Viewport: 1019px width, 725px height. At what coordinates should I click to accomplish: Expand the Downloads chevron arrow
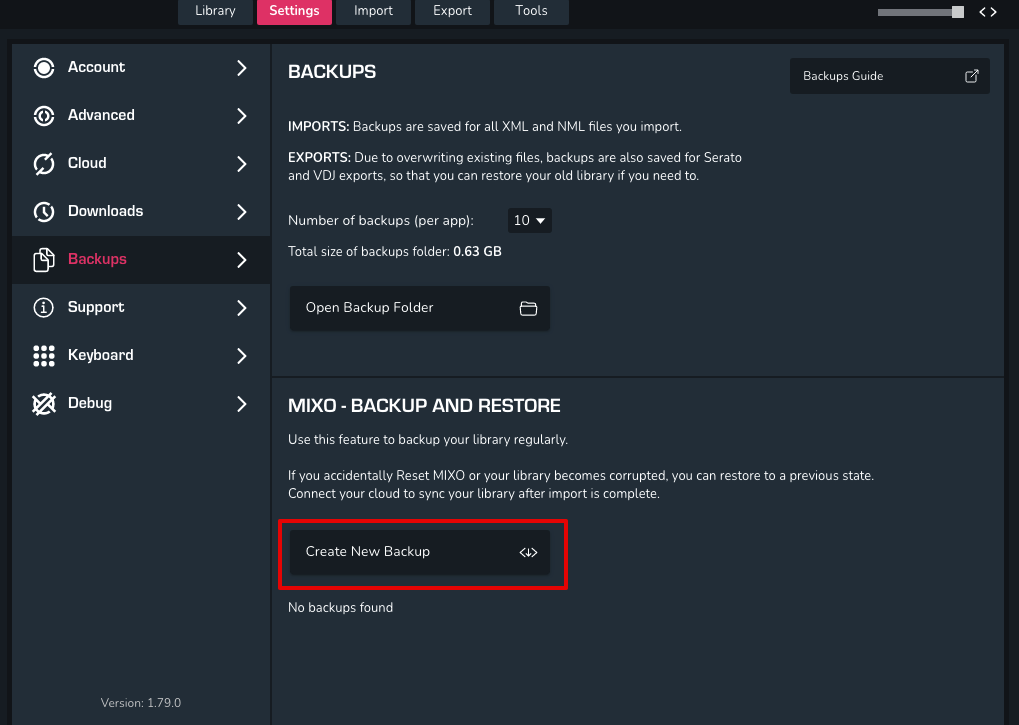(242, 212)
